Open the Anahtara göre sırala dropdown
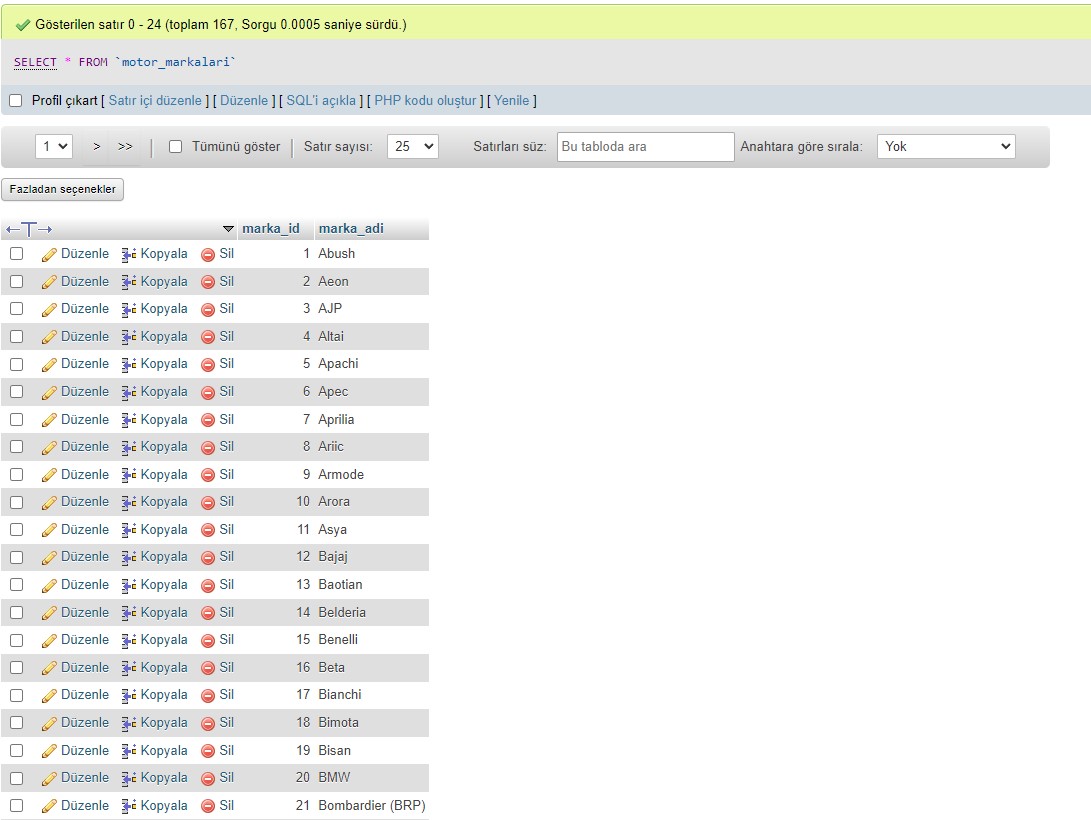1091x820 pixels. (x=946, y=147)
